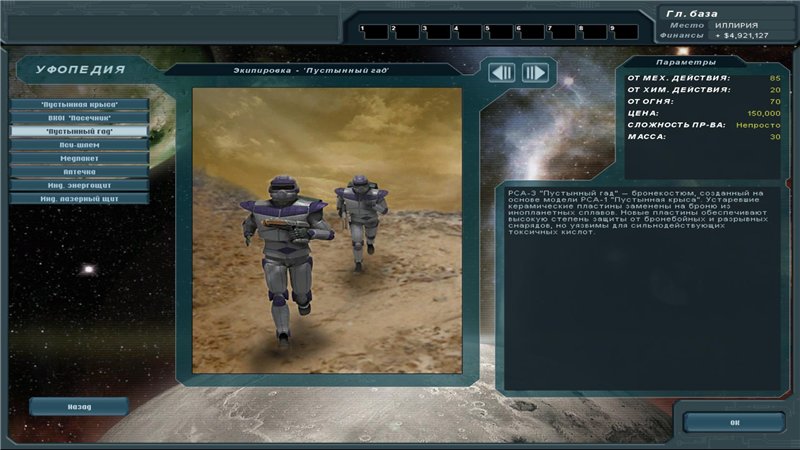Select squad slot number 9
The height and width of the screenshot is (450, 800).
tap(624, 32)
